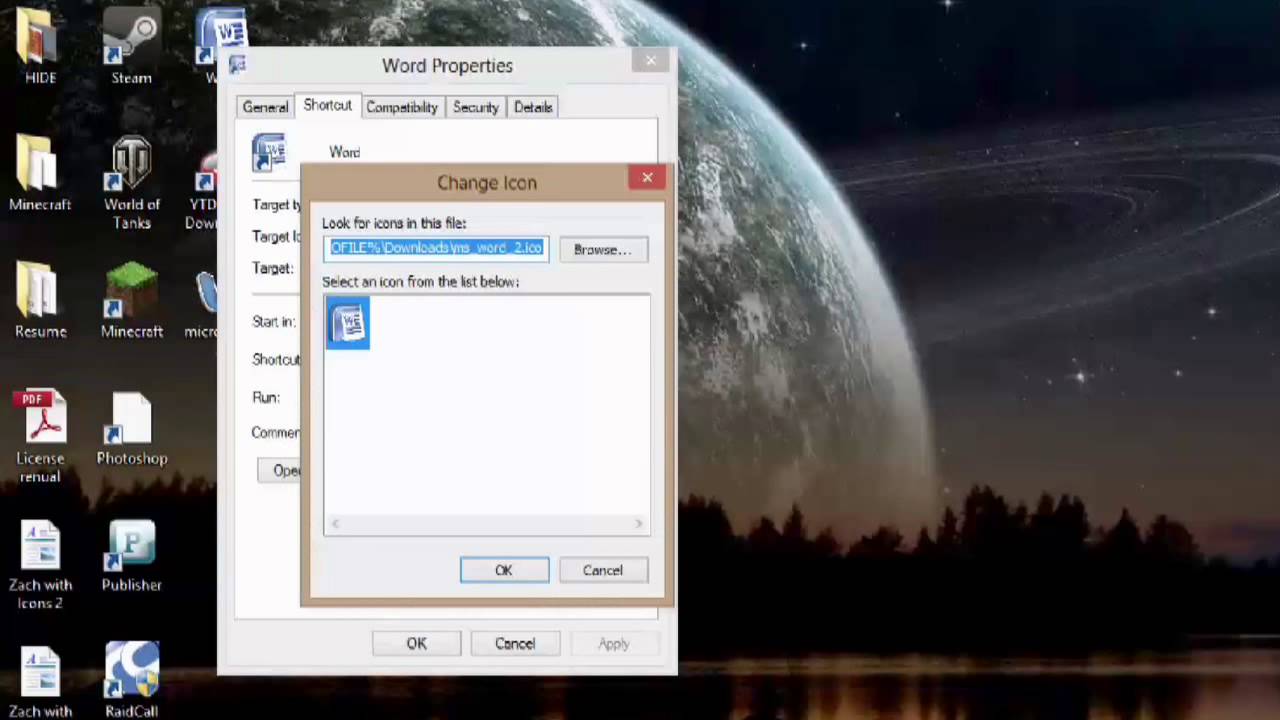
Task: Confirm Change Icon with OK
Action: pos(504,570)
